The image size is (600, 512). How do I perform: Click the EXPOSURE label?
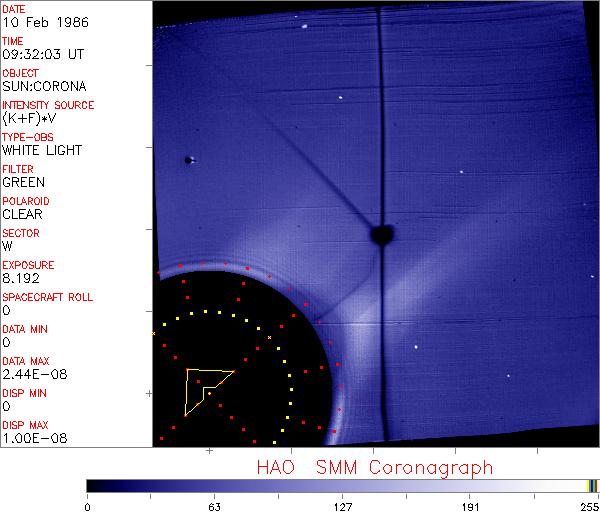coord(28,265)
